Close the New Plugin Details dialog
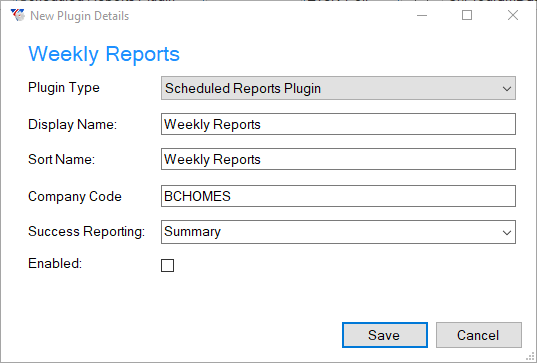This screenshot has width=537, height=363. pyautogui.click(x=513, y=15)
